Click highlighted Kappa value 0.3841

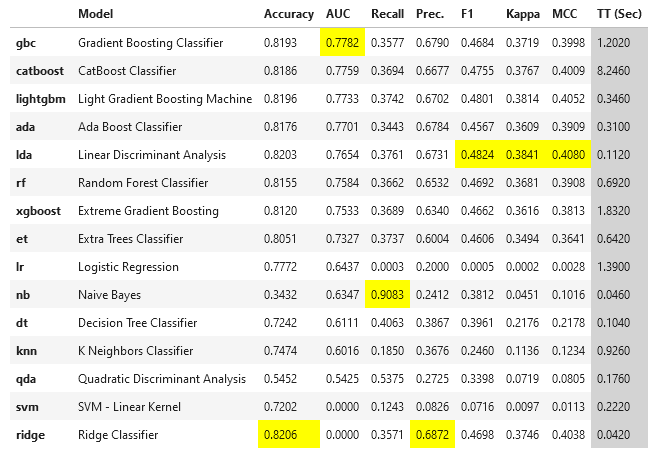522,155
